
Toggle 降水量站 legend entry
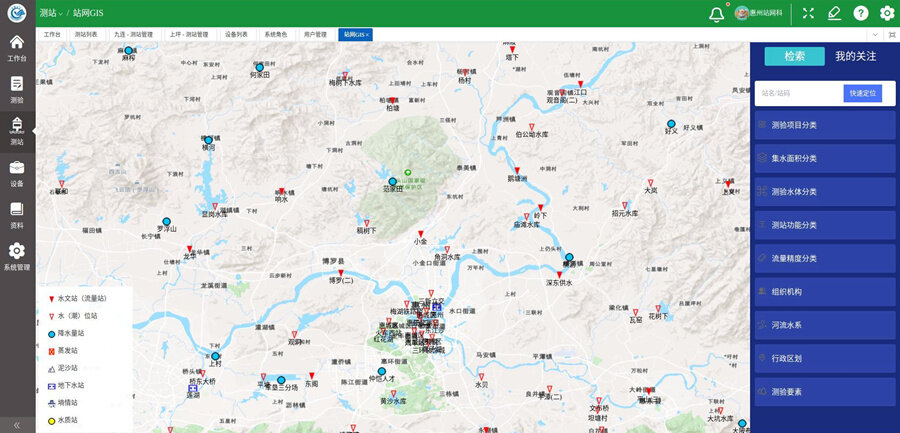[x=70, y=333]
